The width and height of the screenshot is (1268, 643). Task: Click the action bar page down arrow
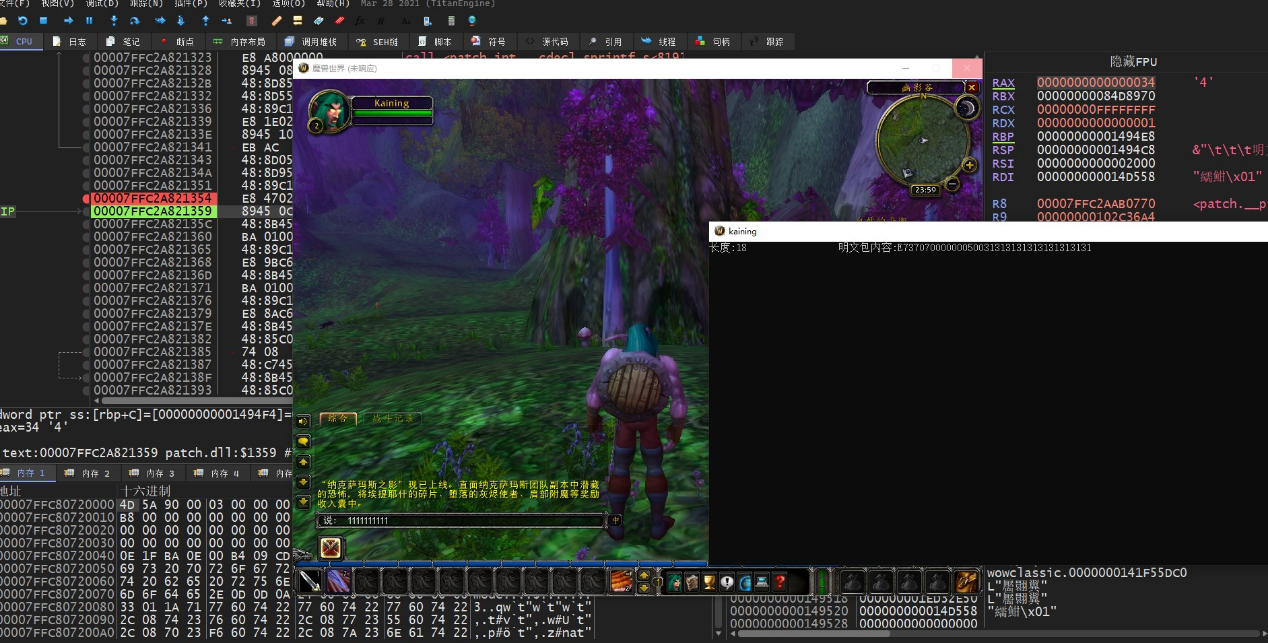pos(644,588)
